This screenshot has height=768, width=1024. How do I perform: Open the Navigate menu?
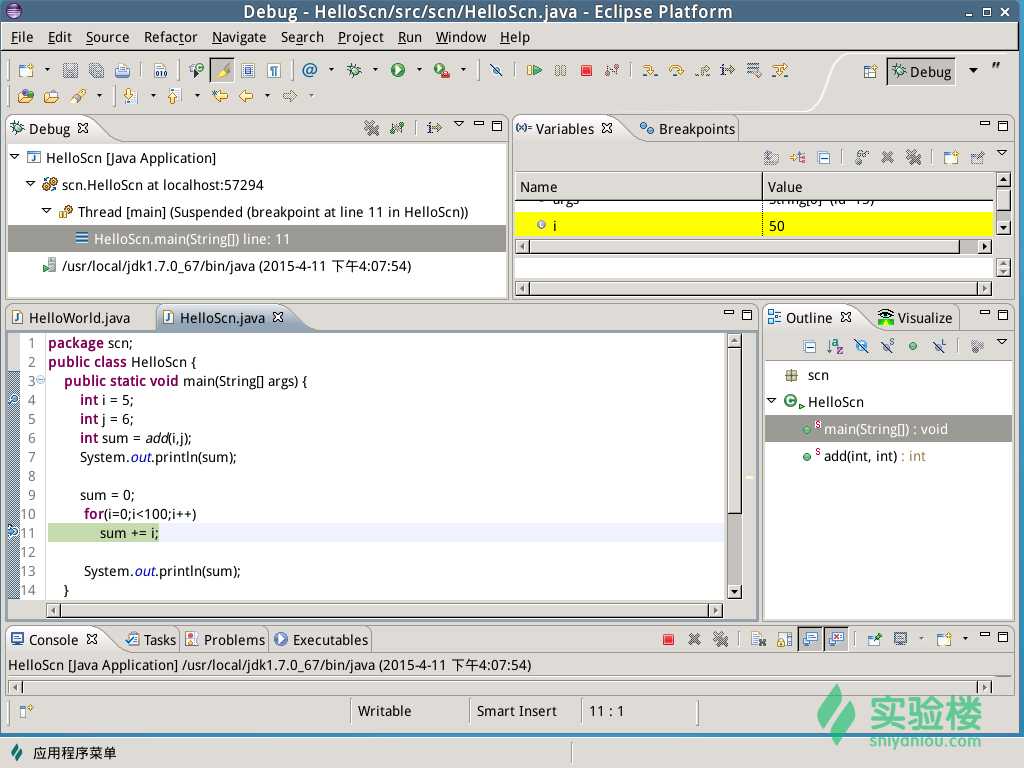pos(239,37)
